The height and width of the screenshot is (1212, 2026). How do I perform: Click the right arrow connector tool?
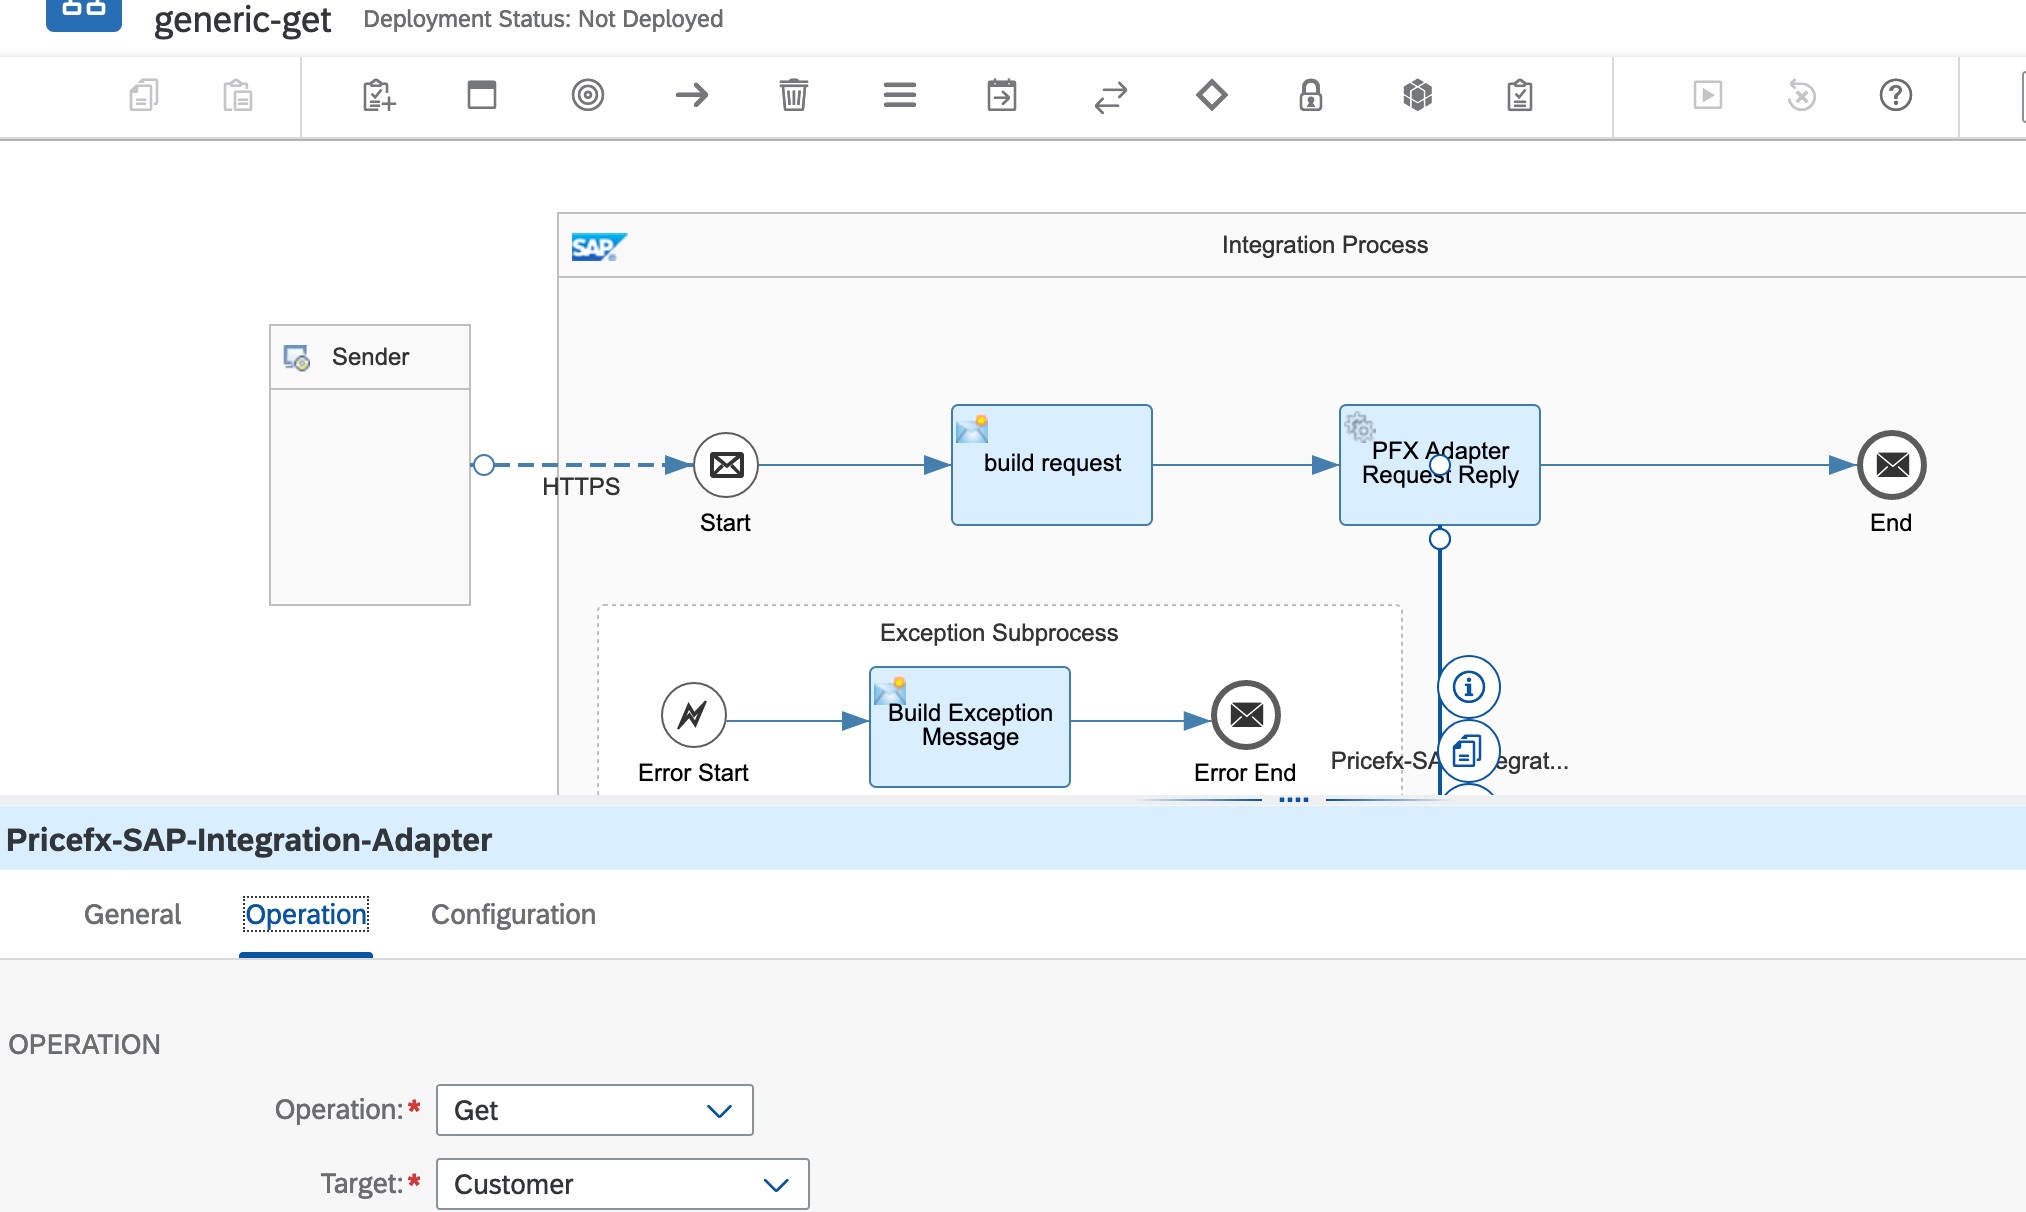[691, 96]
